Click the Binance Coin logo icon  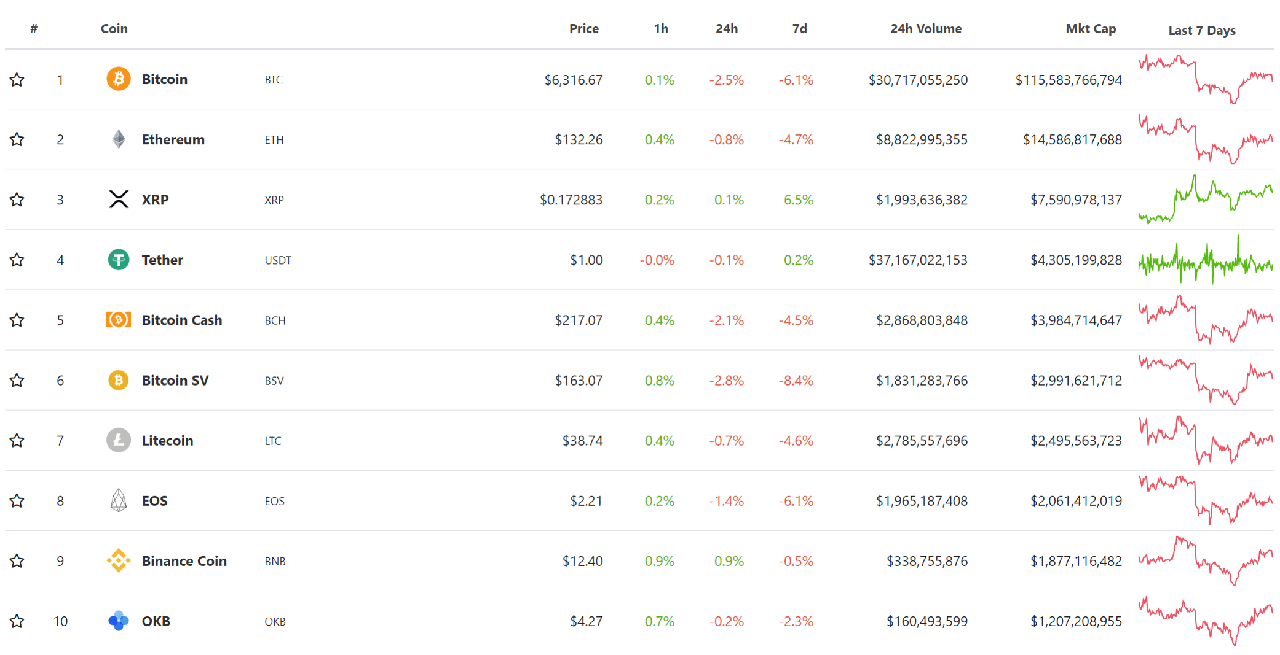tap(118, 561)
